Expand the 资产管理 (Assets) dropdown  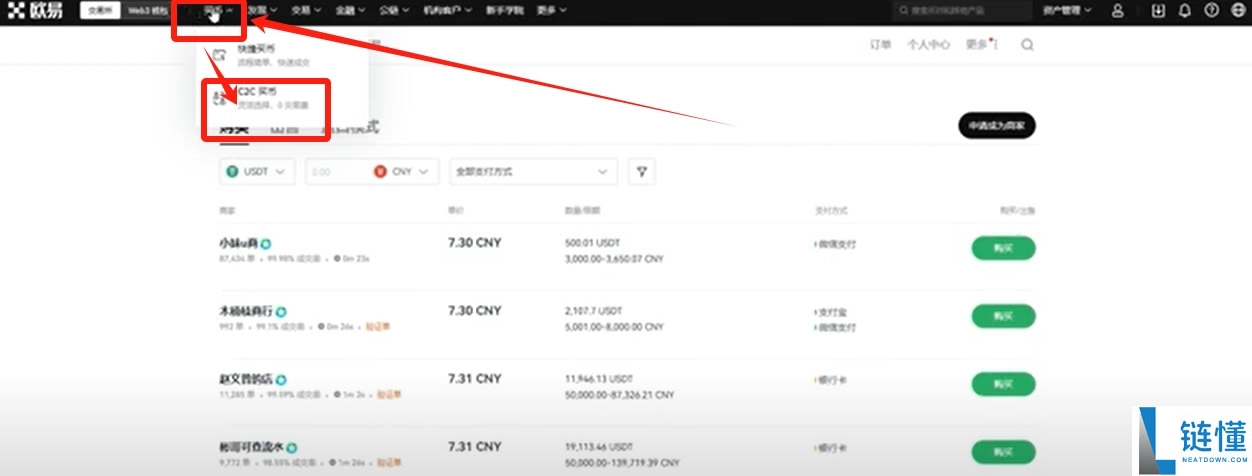click(1067, 11)
